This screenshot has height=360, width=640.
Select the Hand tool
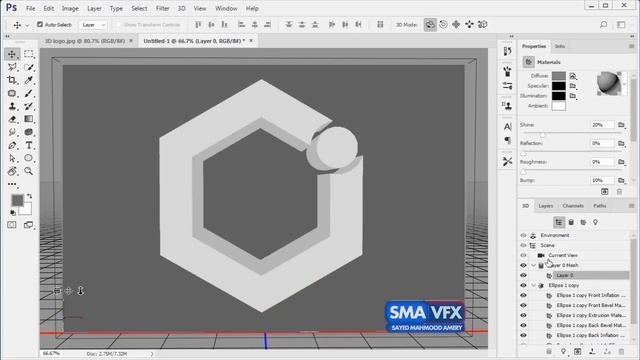click(12, 171)
